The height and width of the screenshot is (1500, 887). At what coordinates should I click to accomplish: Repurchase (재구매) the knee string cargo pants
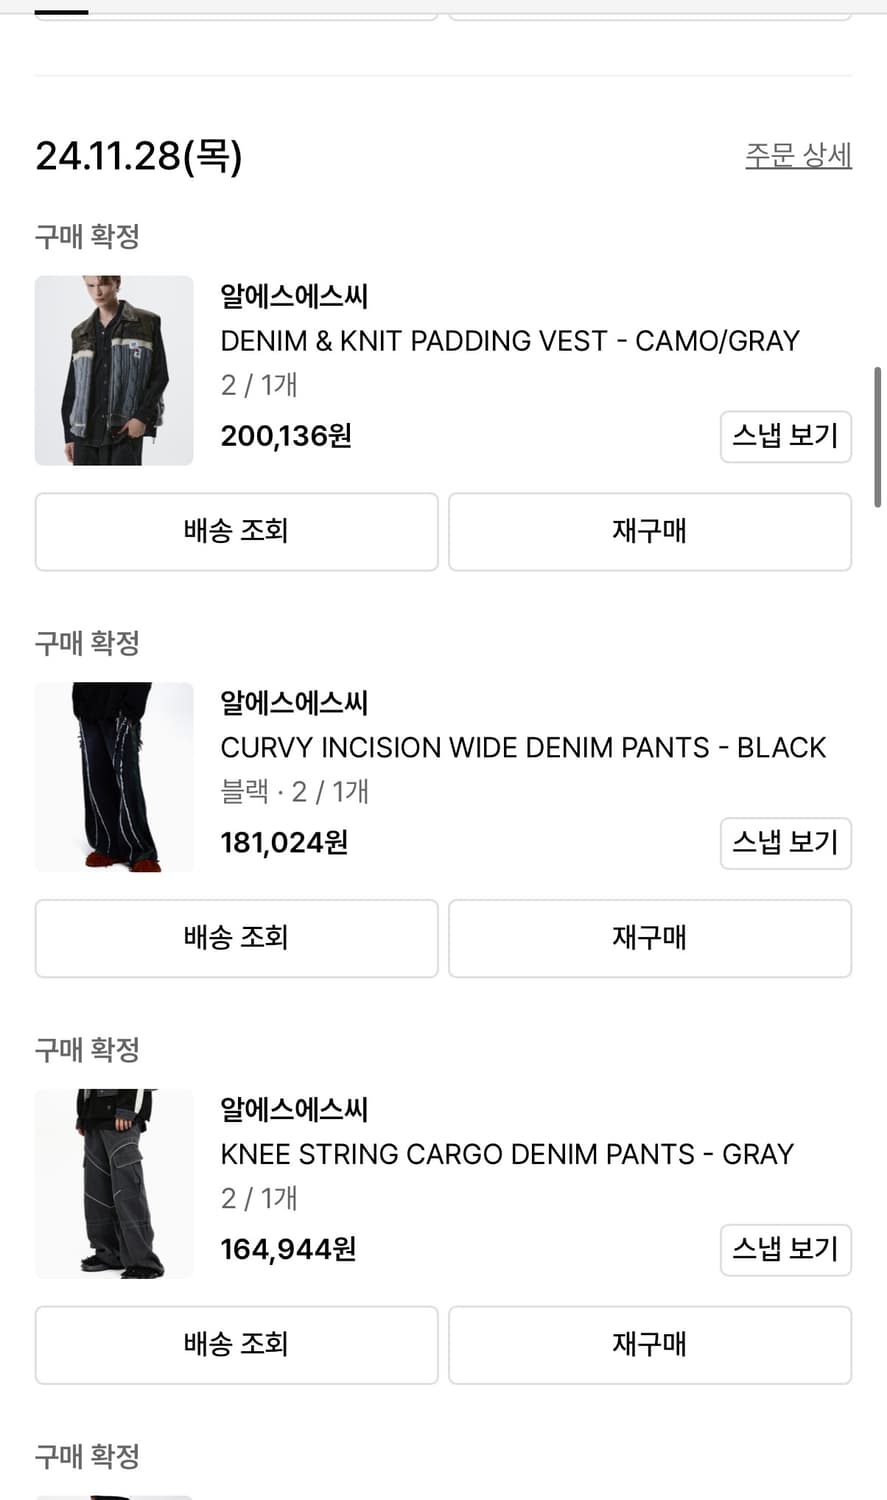[649, 1344]
